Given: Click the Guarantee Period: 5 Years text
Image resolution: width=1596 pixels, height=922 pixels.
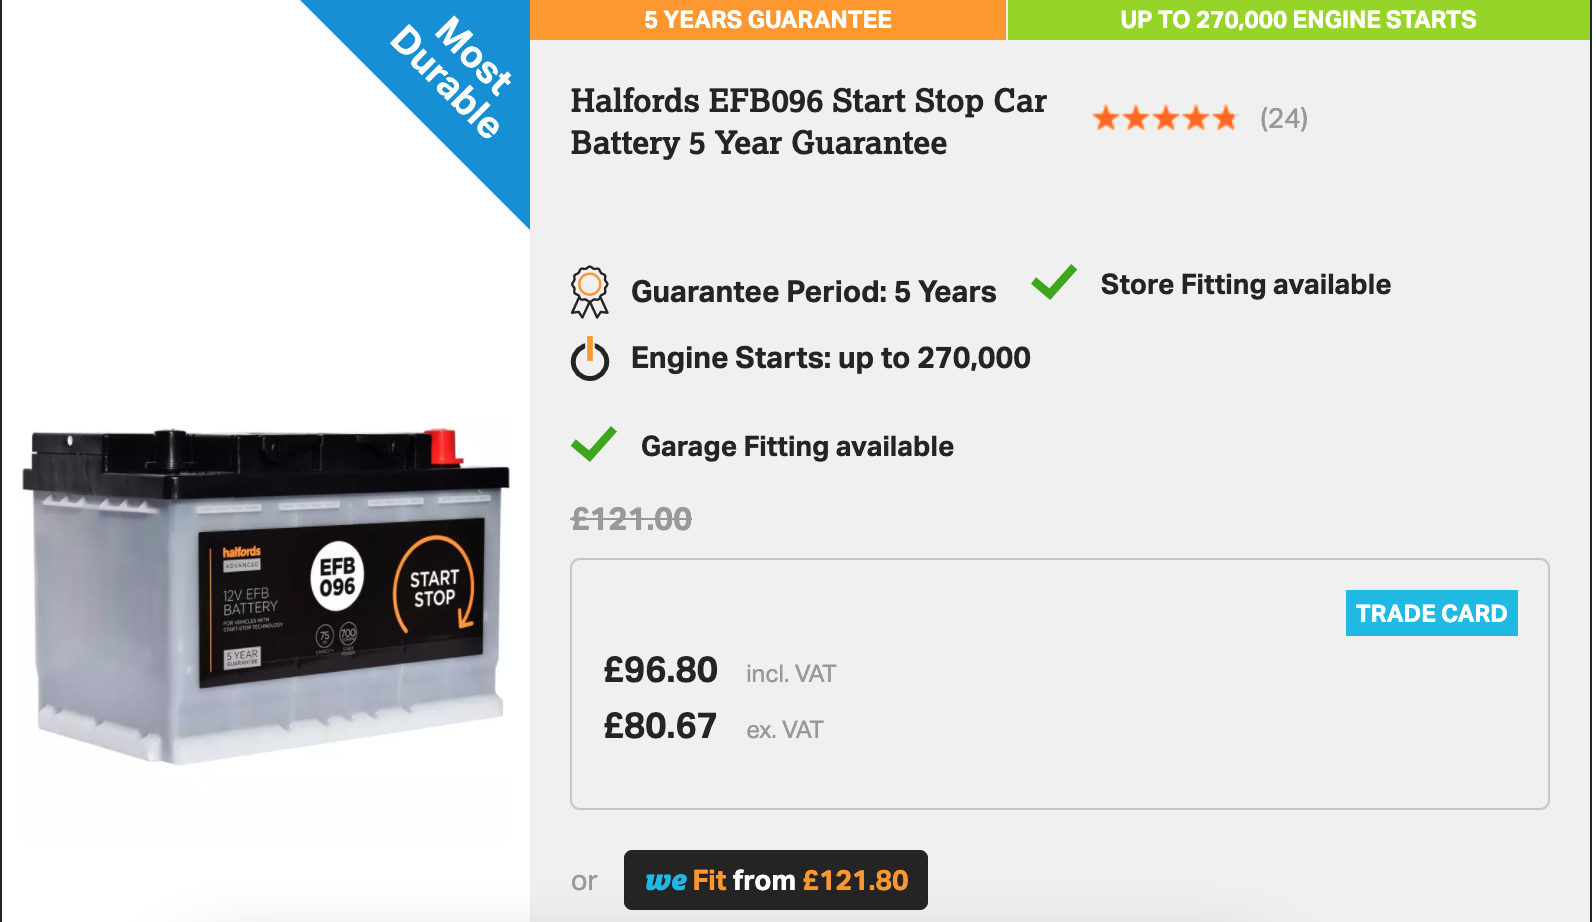Looking at the screenshot, I should [814, 292].
